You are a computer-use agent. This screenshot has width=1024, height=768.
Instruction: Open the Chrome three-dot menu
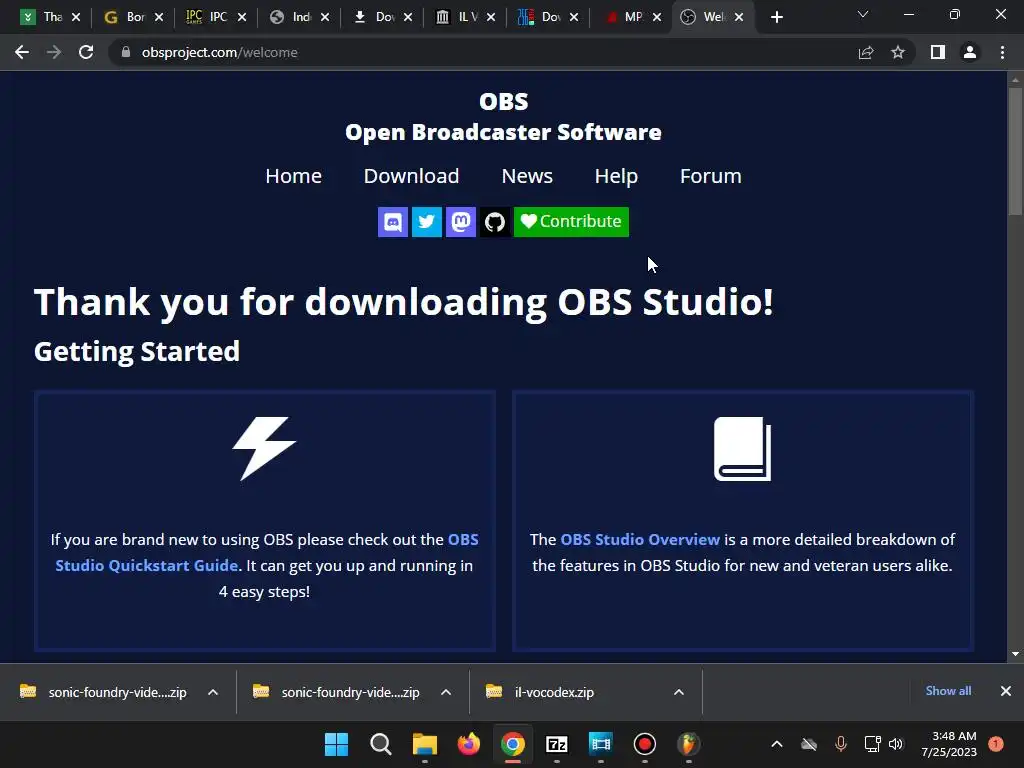(1002, 52)
